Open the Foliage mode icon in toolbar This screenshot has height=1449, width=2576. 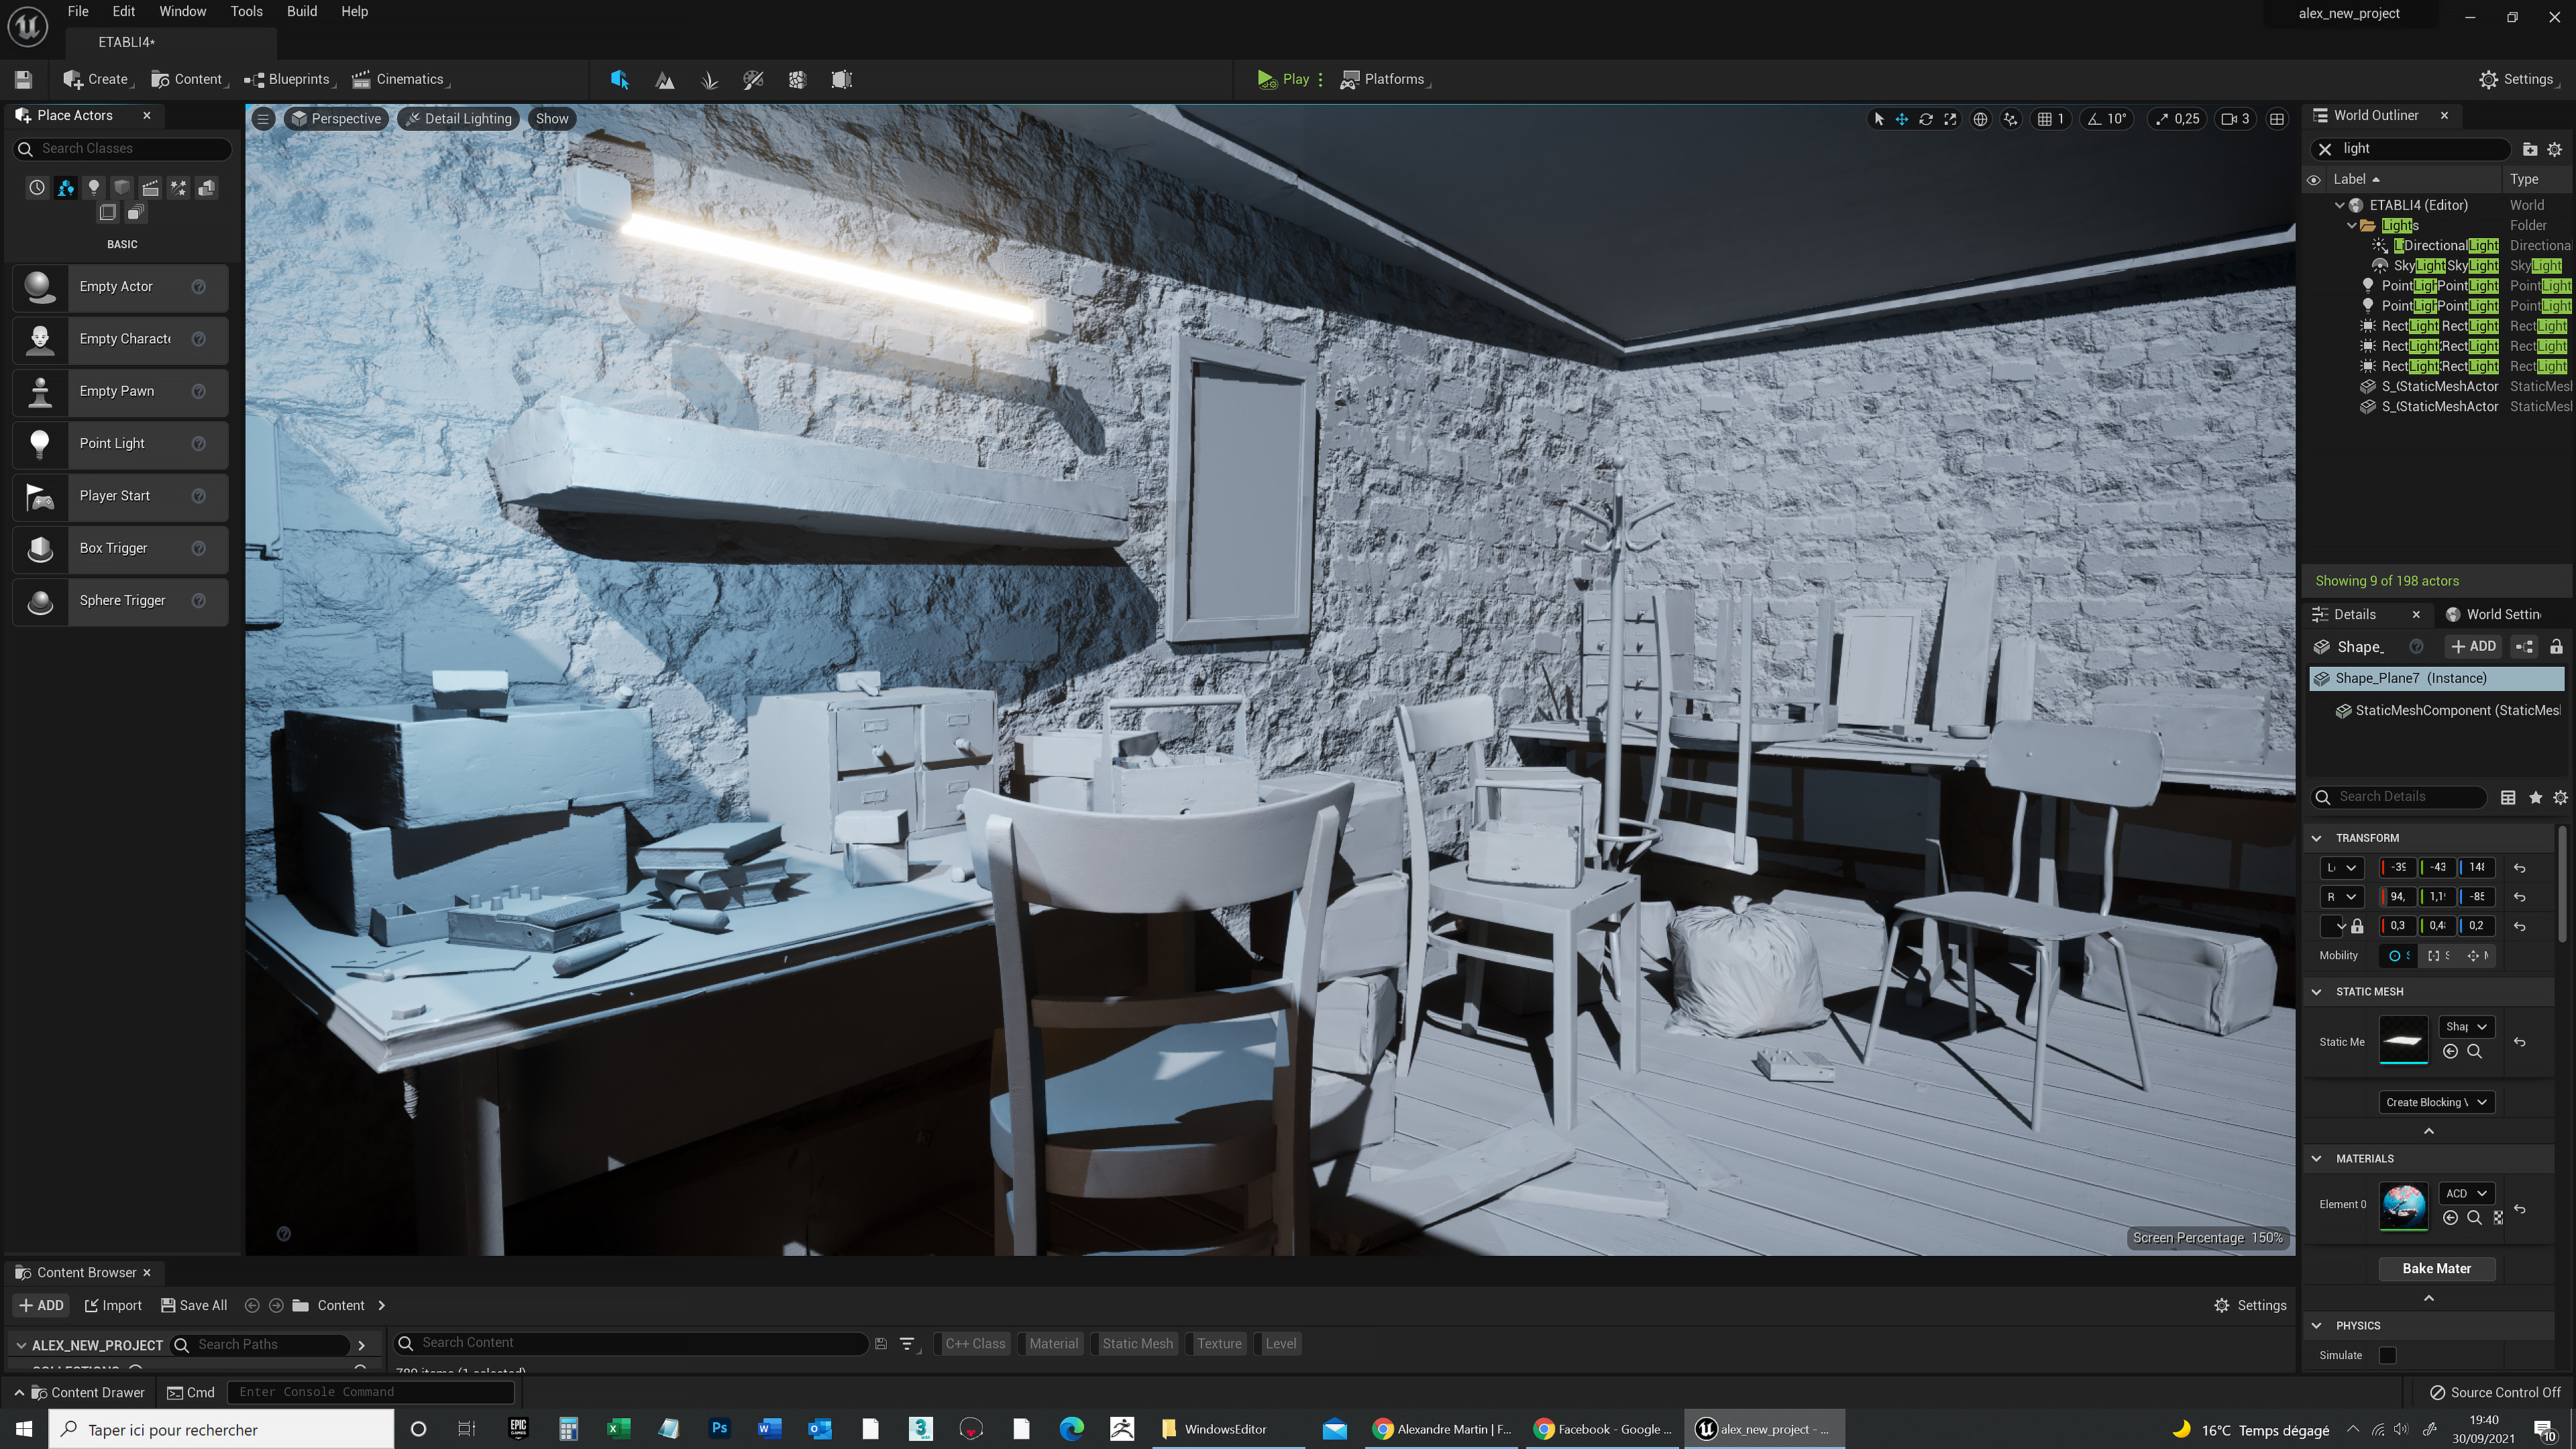coord(709,80)
